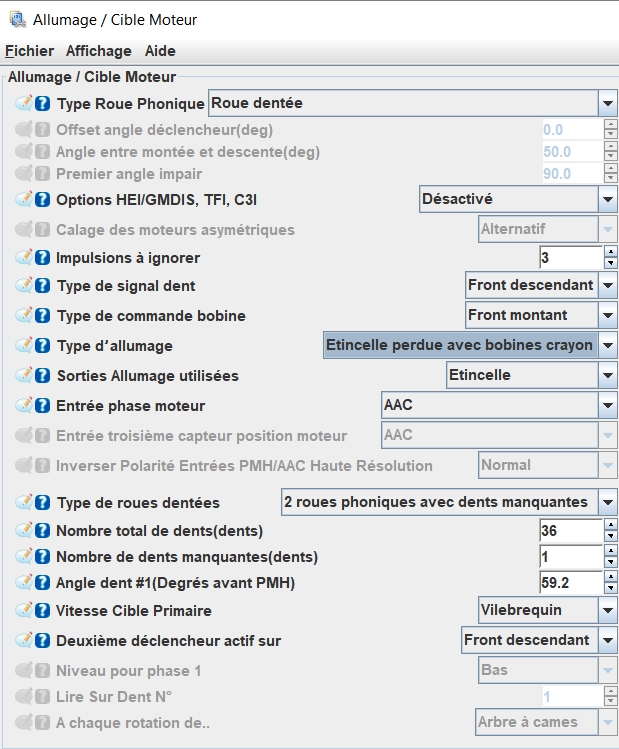Open the Type Roue Phonique dropdown
Image resolution: width=619 pixels, height=749 pixels.
point(607,103)
